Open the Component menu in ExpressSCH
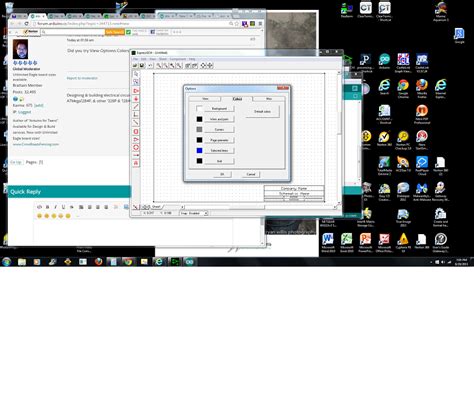 pos(178,59)
